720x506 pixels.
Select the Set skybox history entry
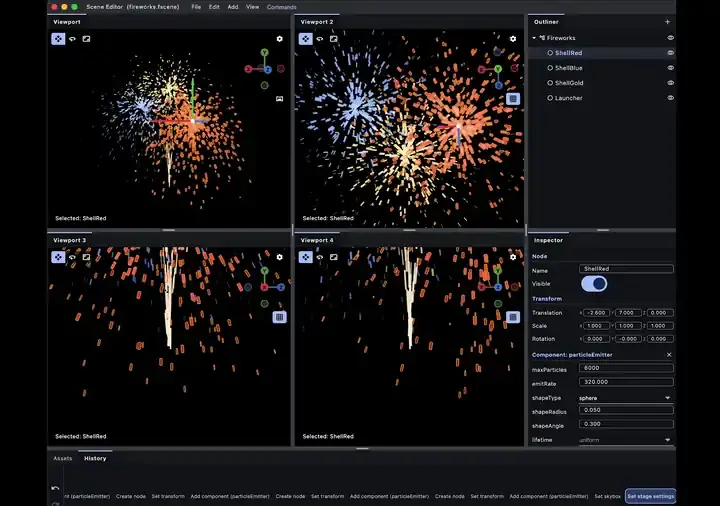[608, 496]
